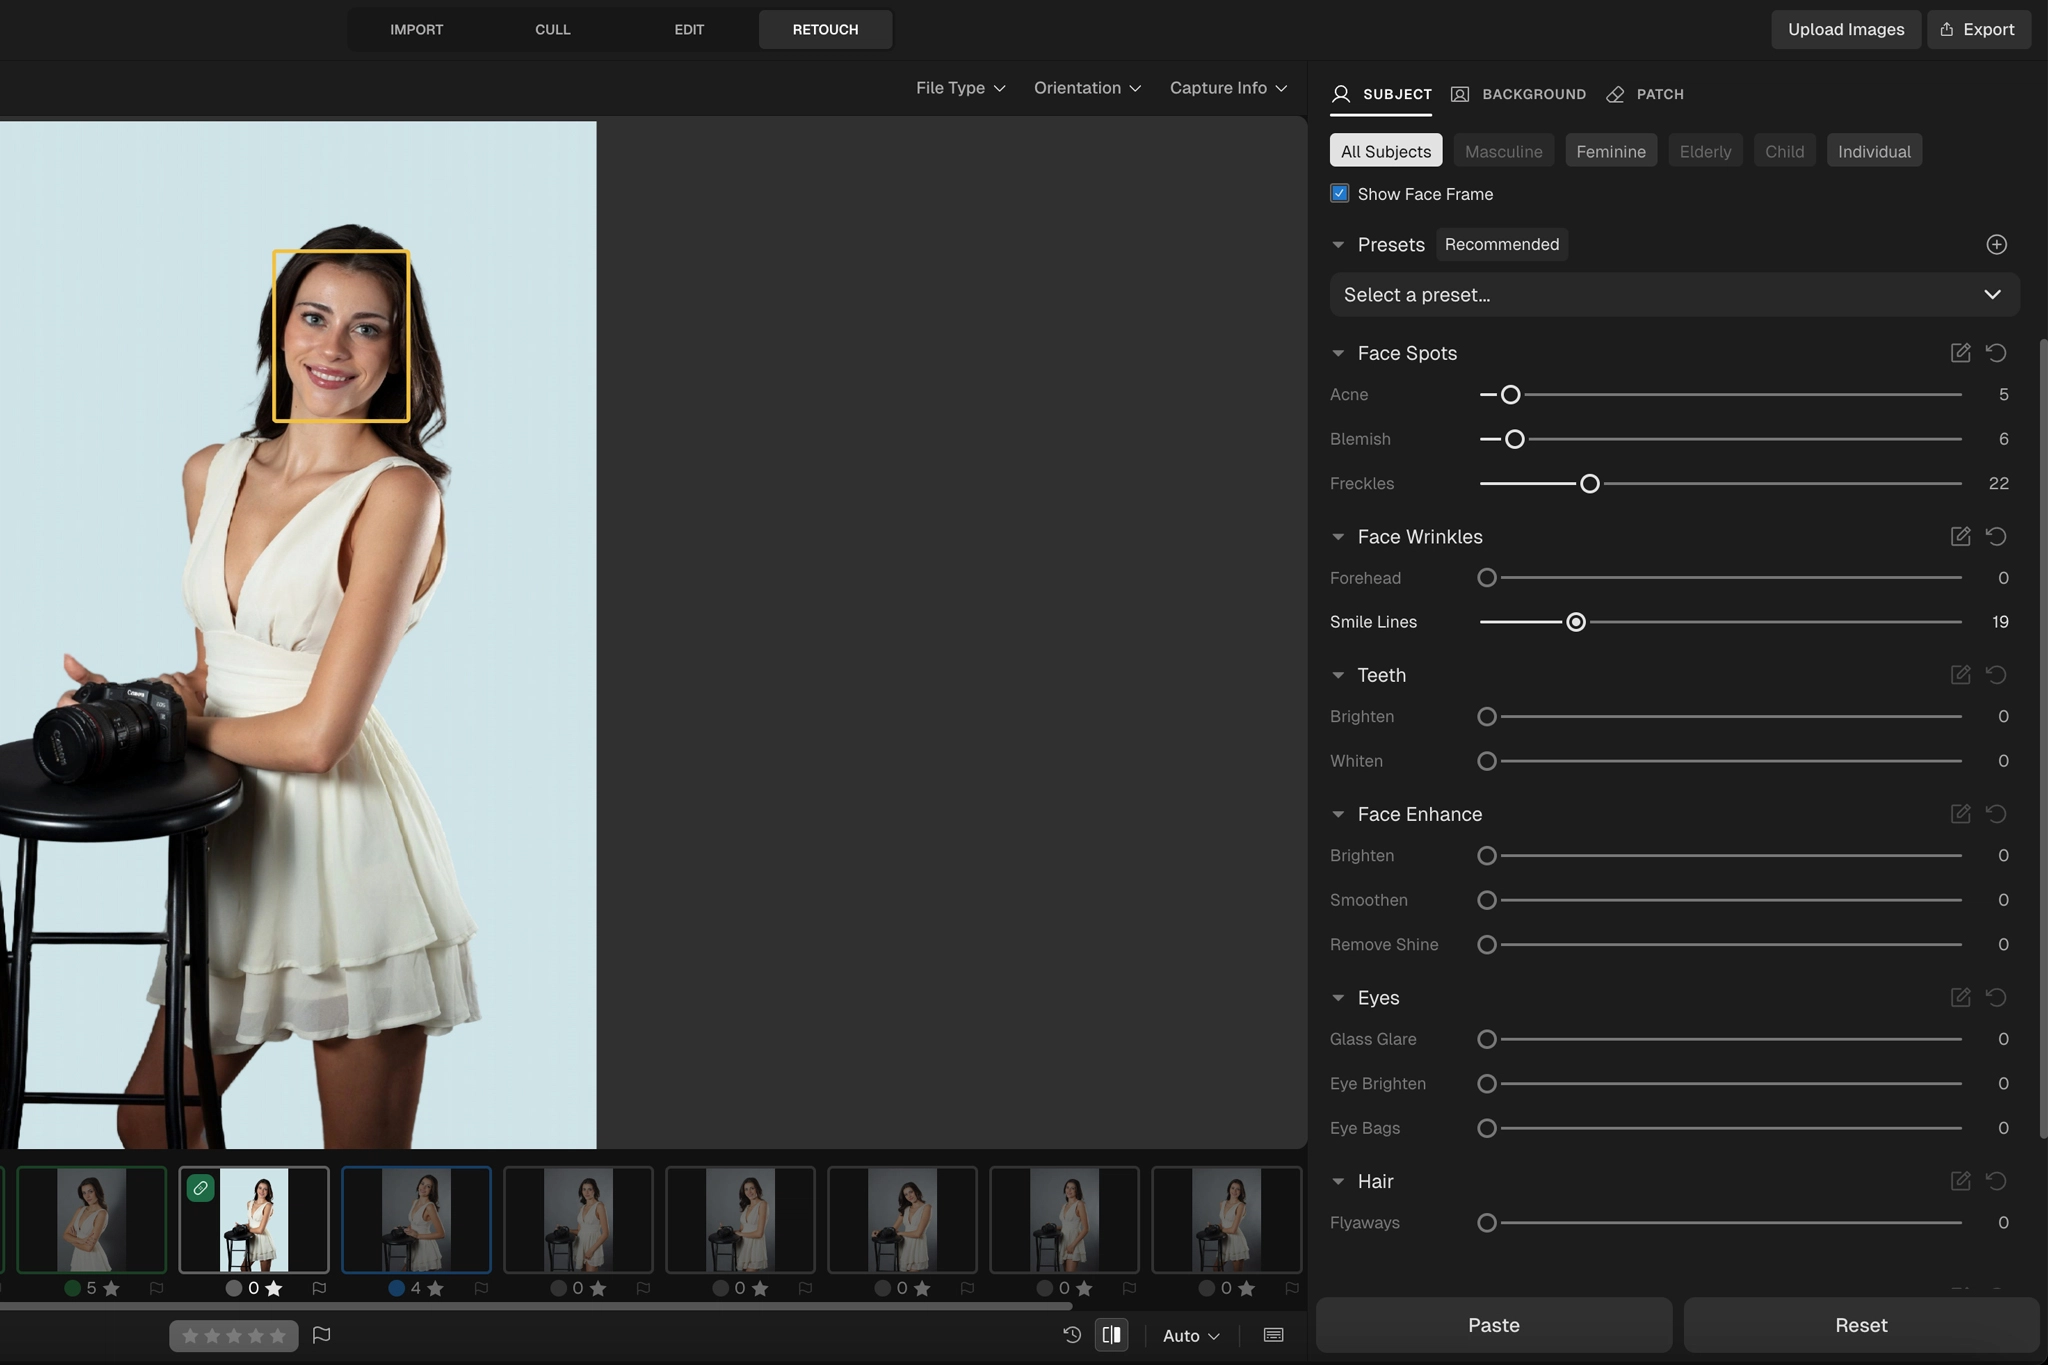
Task: Click the add preset plus icon
Action: [x=1996, y=244]
